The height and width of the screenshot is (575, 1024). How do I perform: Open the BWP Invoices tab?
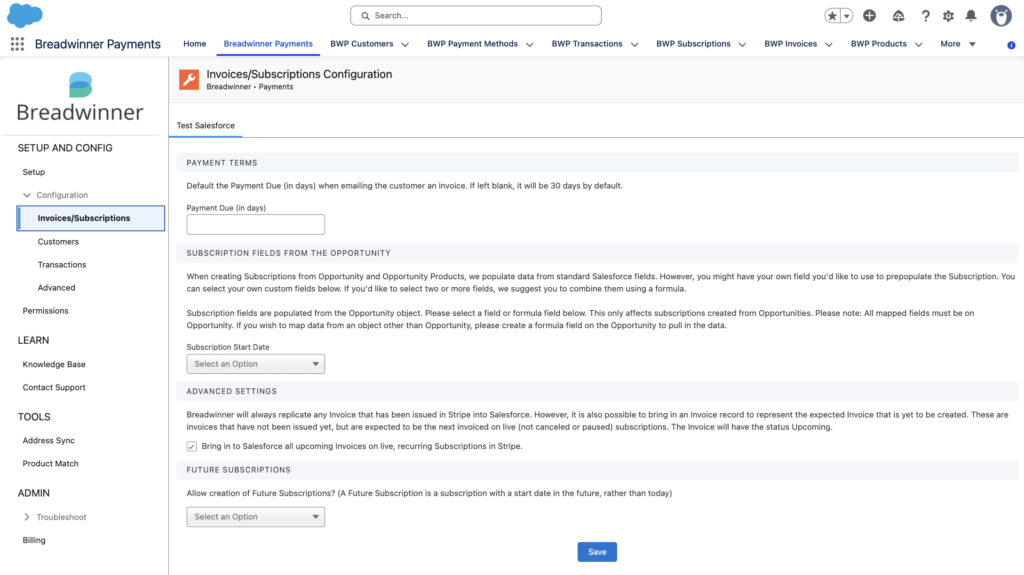coord(790,44)
